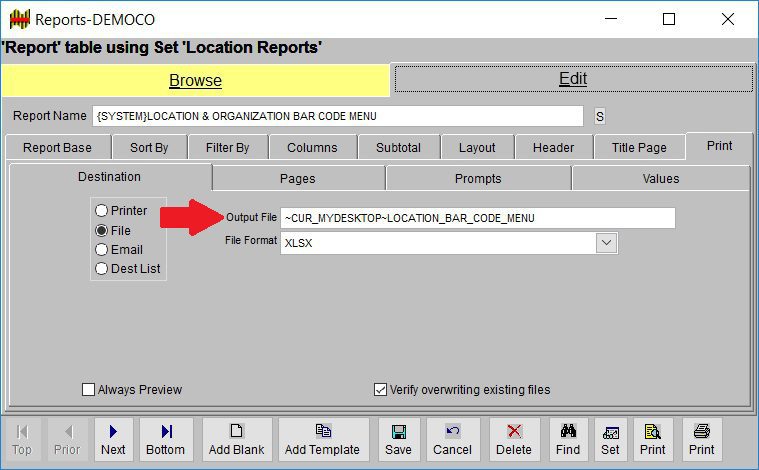Open the Values sub-tab
The width and height of the screenshot is (759, 470).
pyautogui.click(x=661, y=179)
